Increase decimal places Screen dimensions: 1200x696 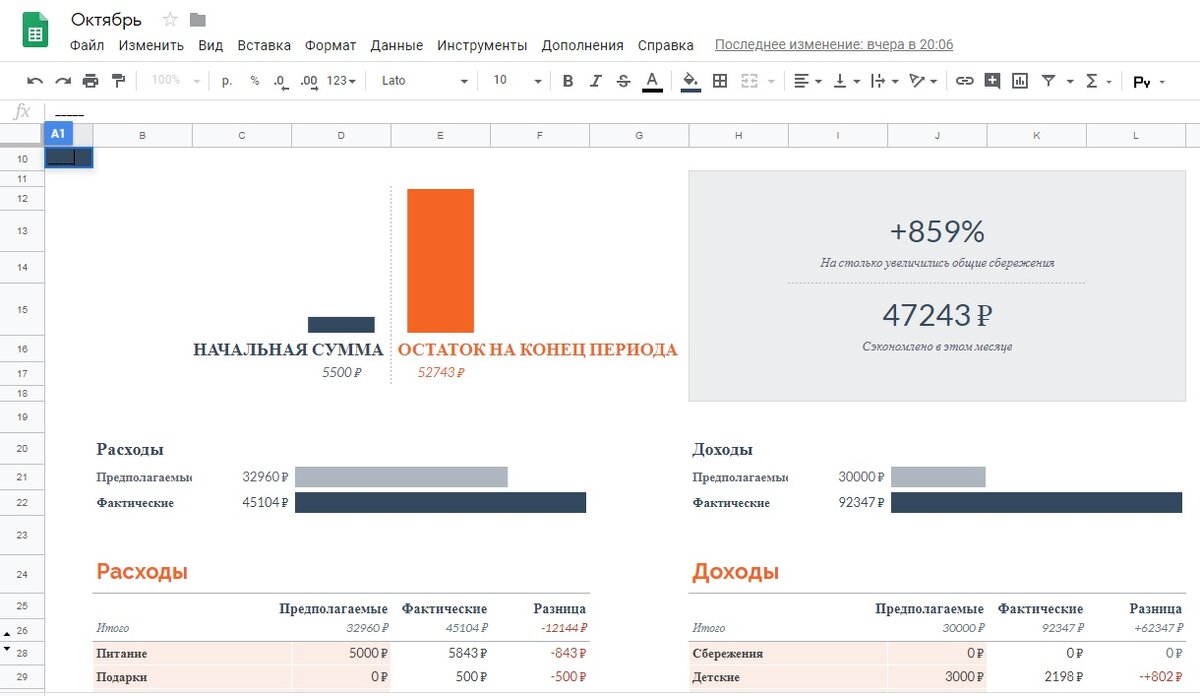pos(309,81)
